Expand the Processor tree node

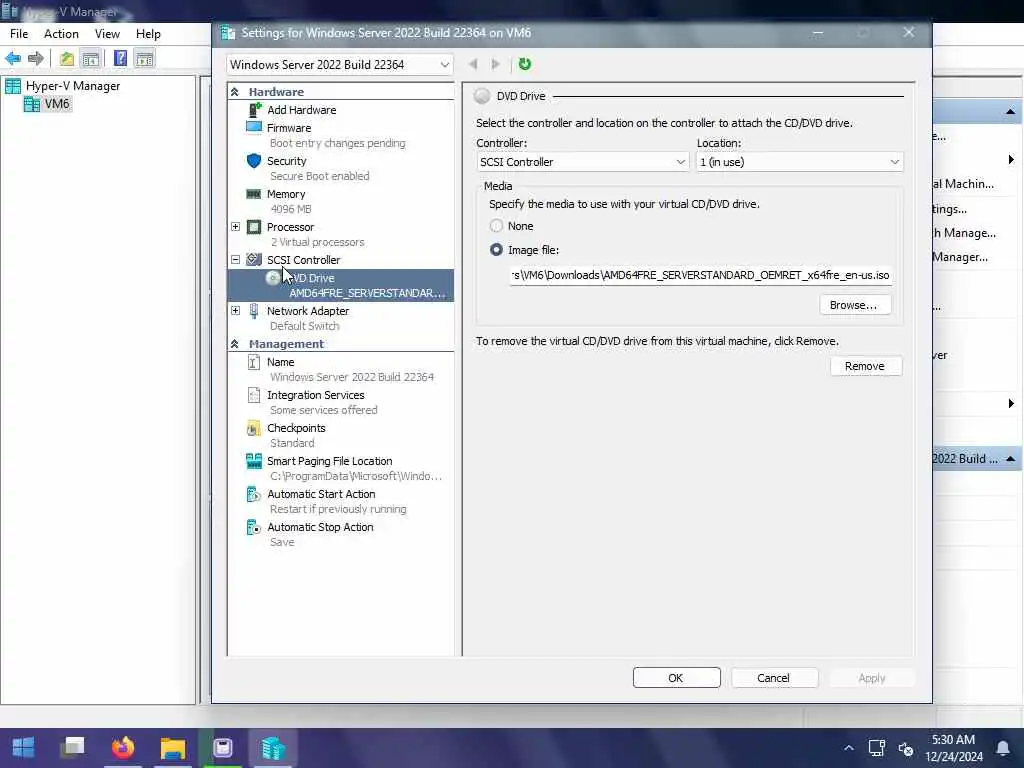tap(236, 227)
